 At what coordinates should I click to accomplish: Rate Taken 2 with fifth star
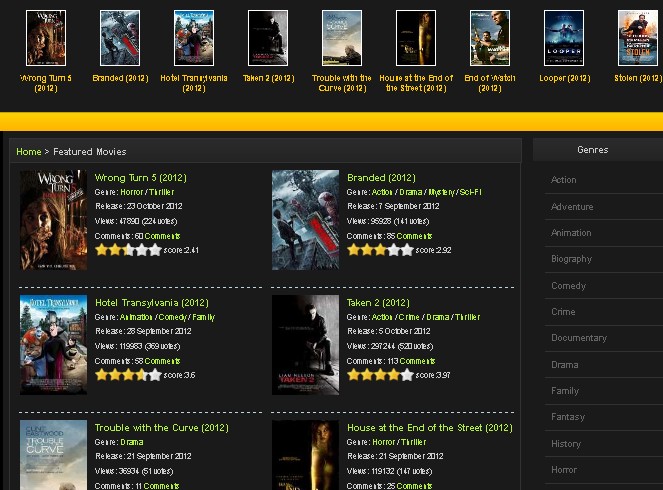click(407, 375)
